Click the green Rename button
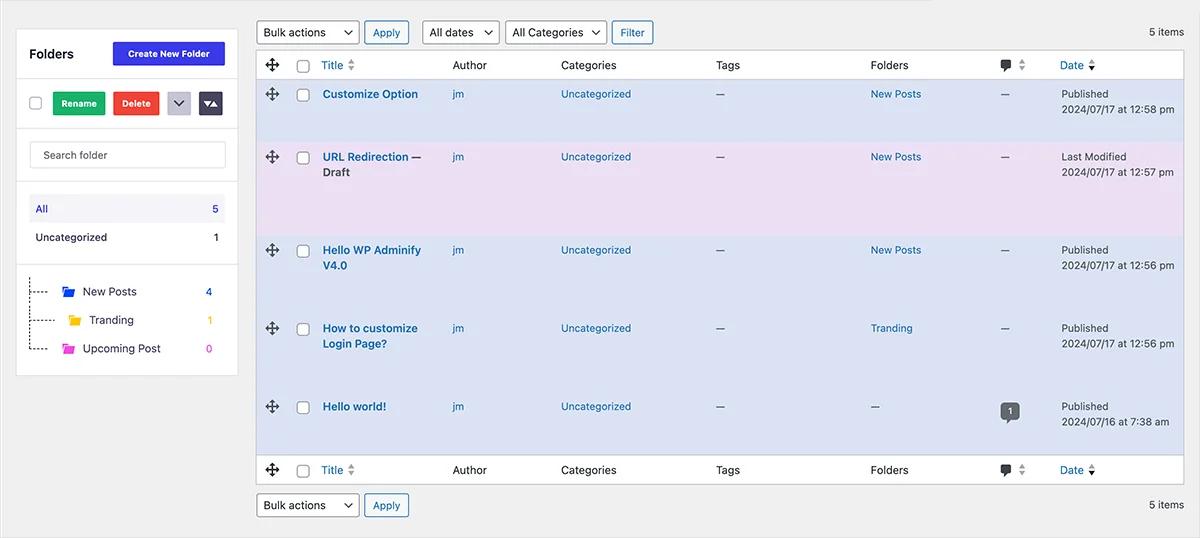 tap(79, 103)
